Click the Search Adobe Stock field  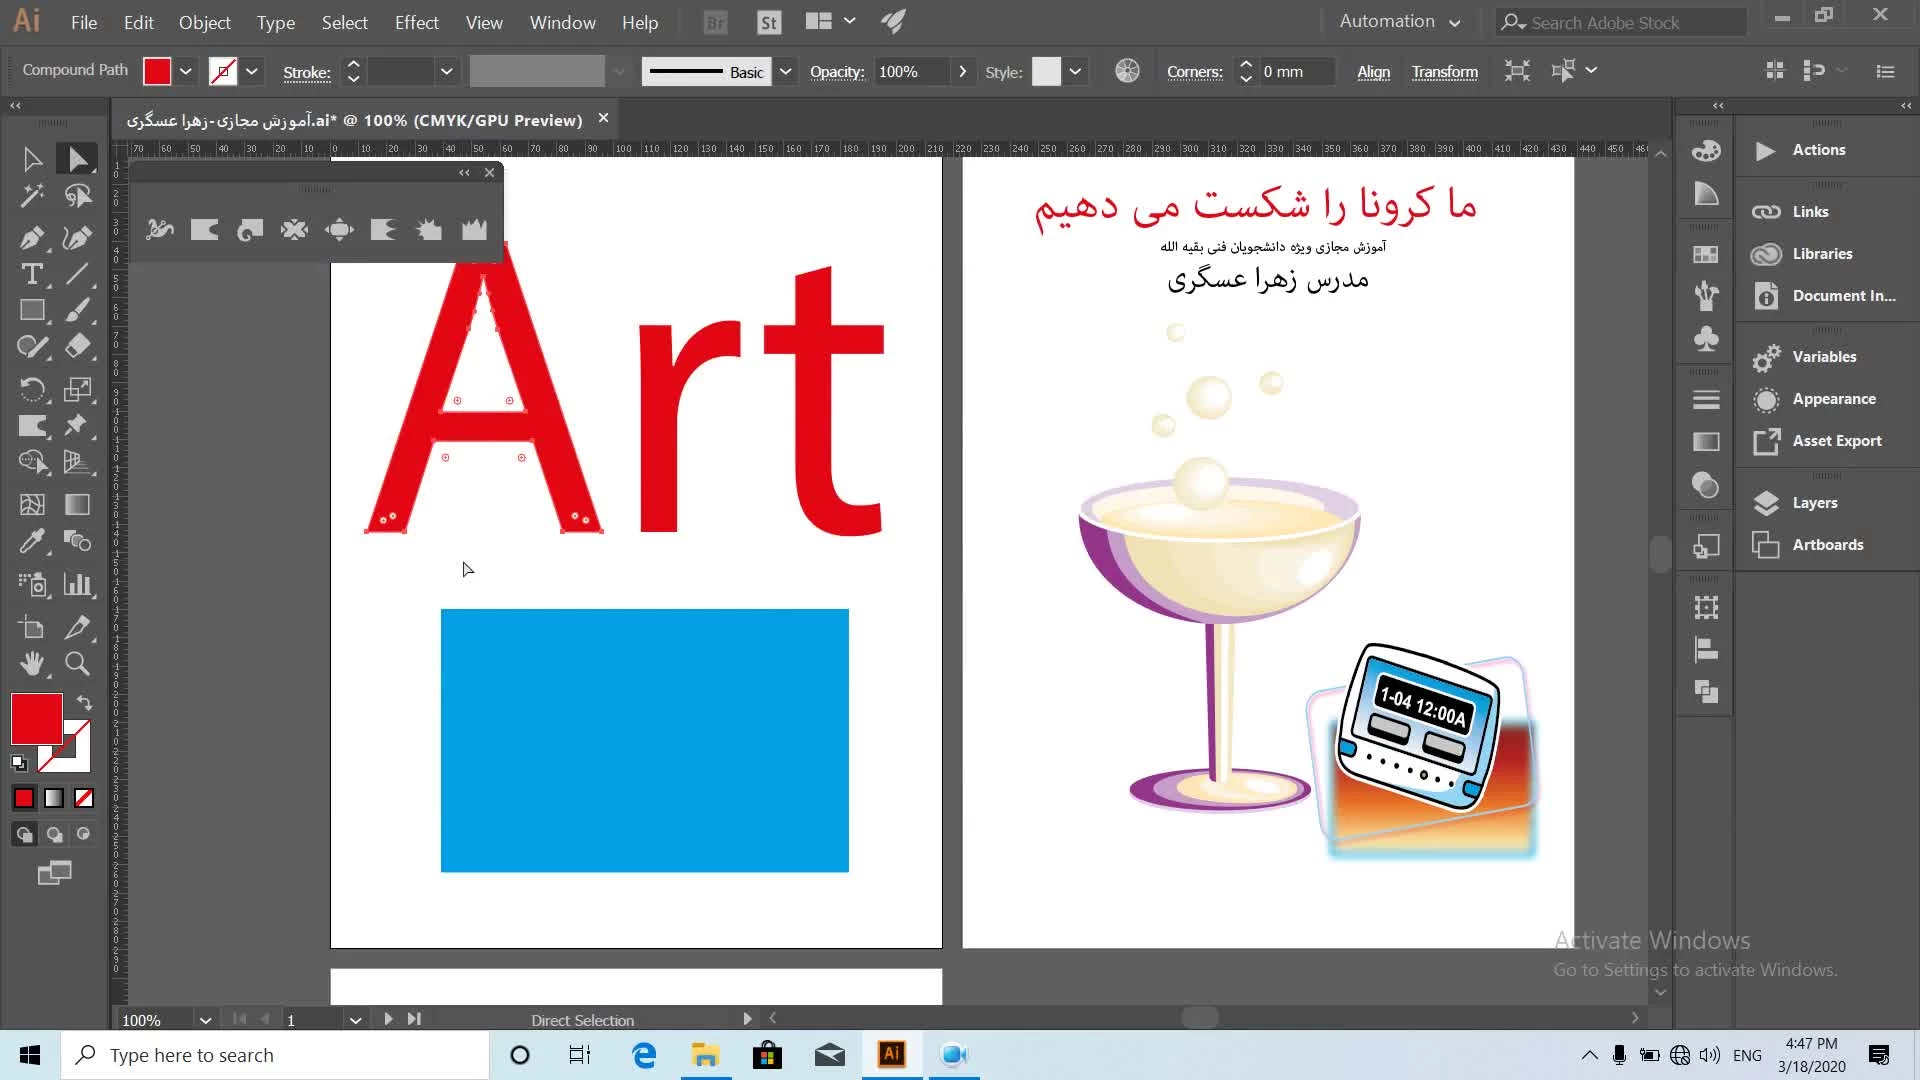(1618, 22)
